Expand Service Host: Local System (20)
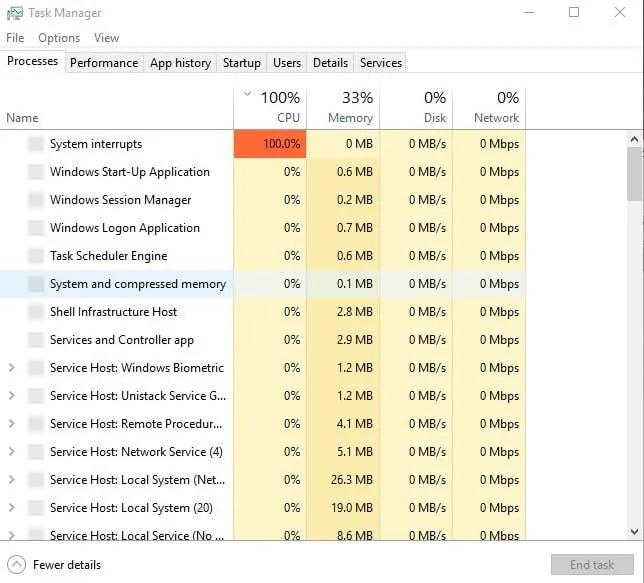This screenshot has width=644, height=583. (11, 508)
